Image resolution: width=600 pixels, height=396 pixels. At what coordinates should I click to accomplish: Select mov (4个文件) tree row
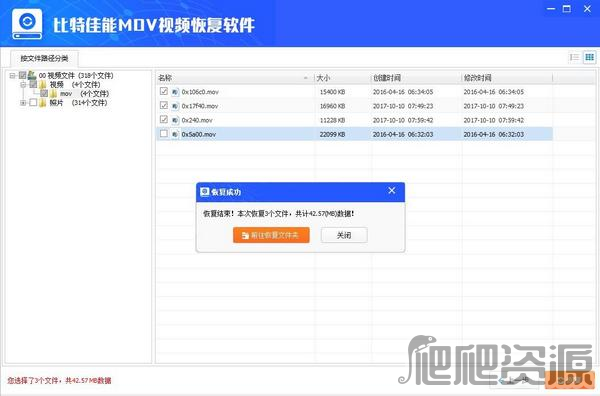[x=85, y=93]
